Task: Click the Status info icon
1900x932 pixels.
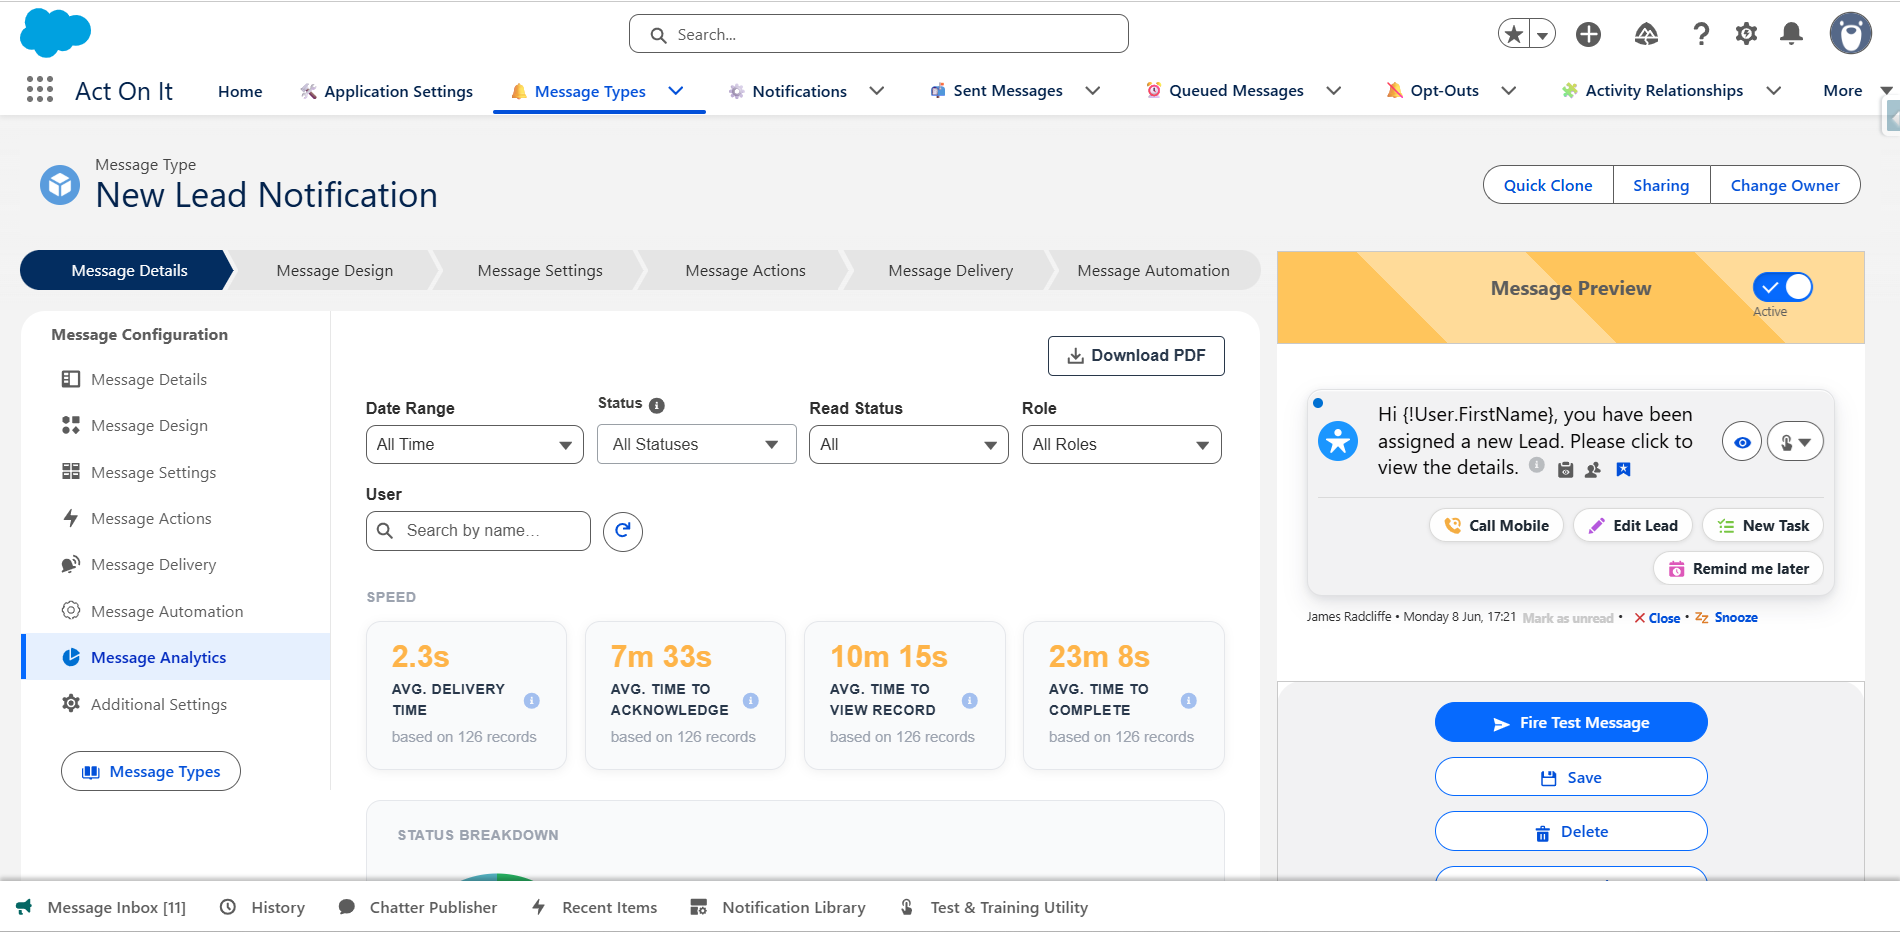Action: 656,405
